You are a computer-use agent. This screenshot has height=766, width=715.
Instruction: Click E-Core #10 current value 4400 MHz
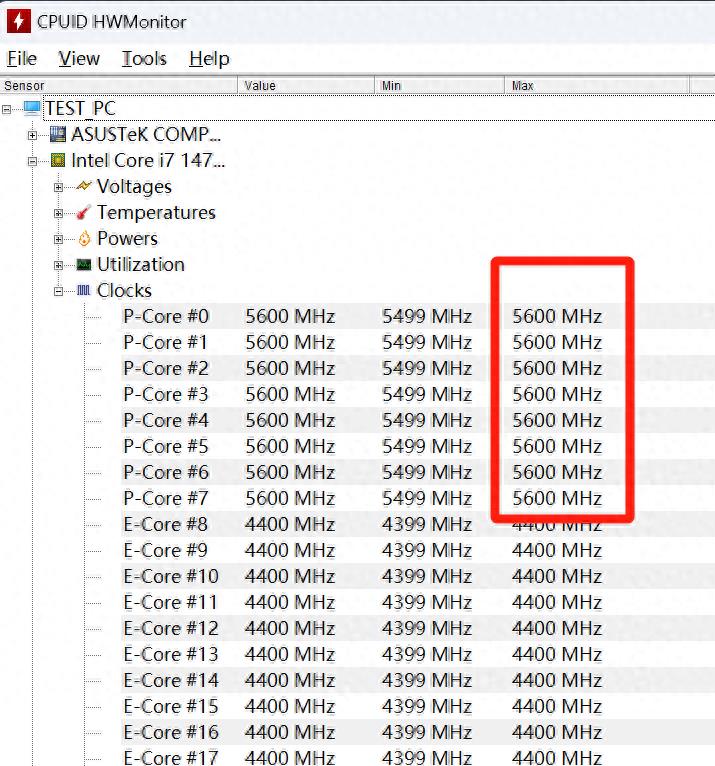coord(290,576)
